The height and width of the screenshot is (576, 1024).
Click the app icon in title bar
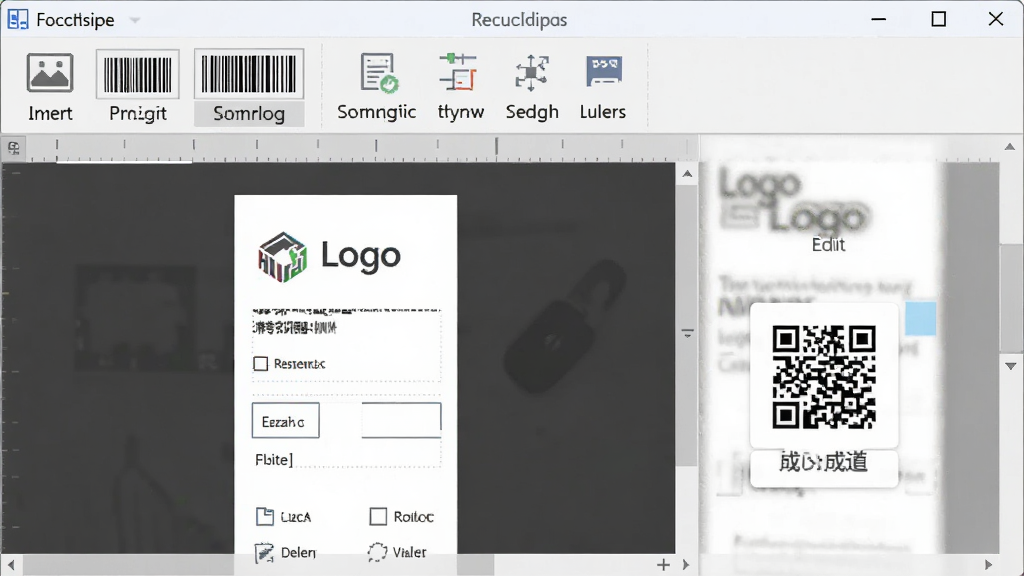coord(18,20)
